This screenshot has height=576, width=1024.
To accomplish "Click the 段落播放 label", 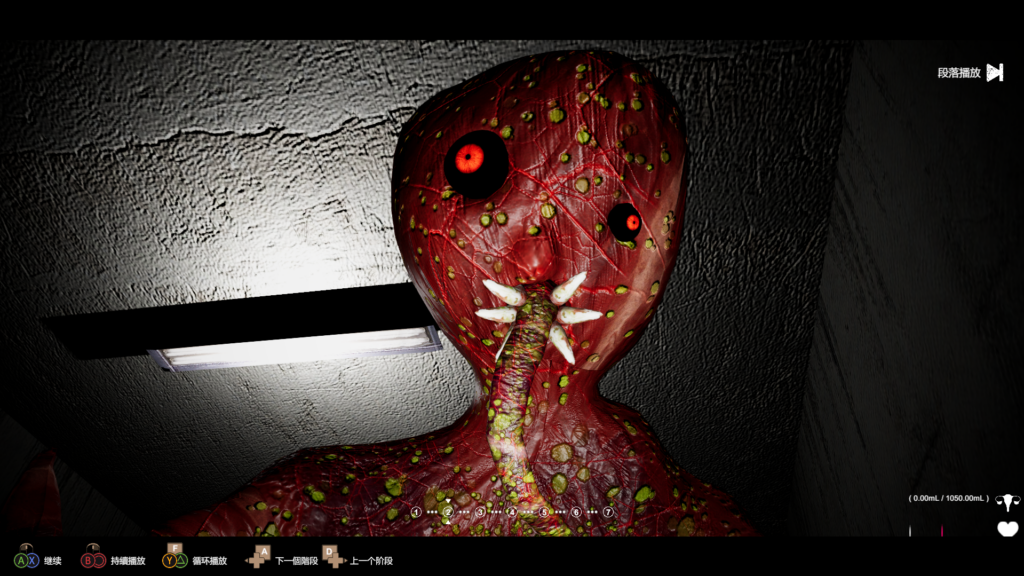I will (958, 73).
